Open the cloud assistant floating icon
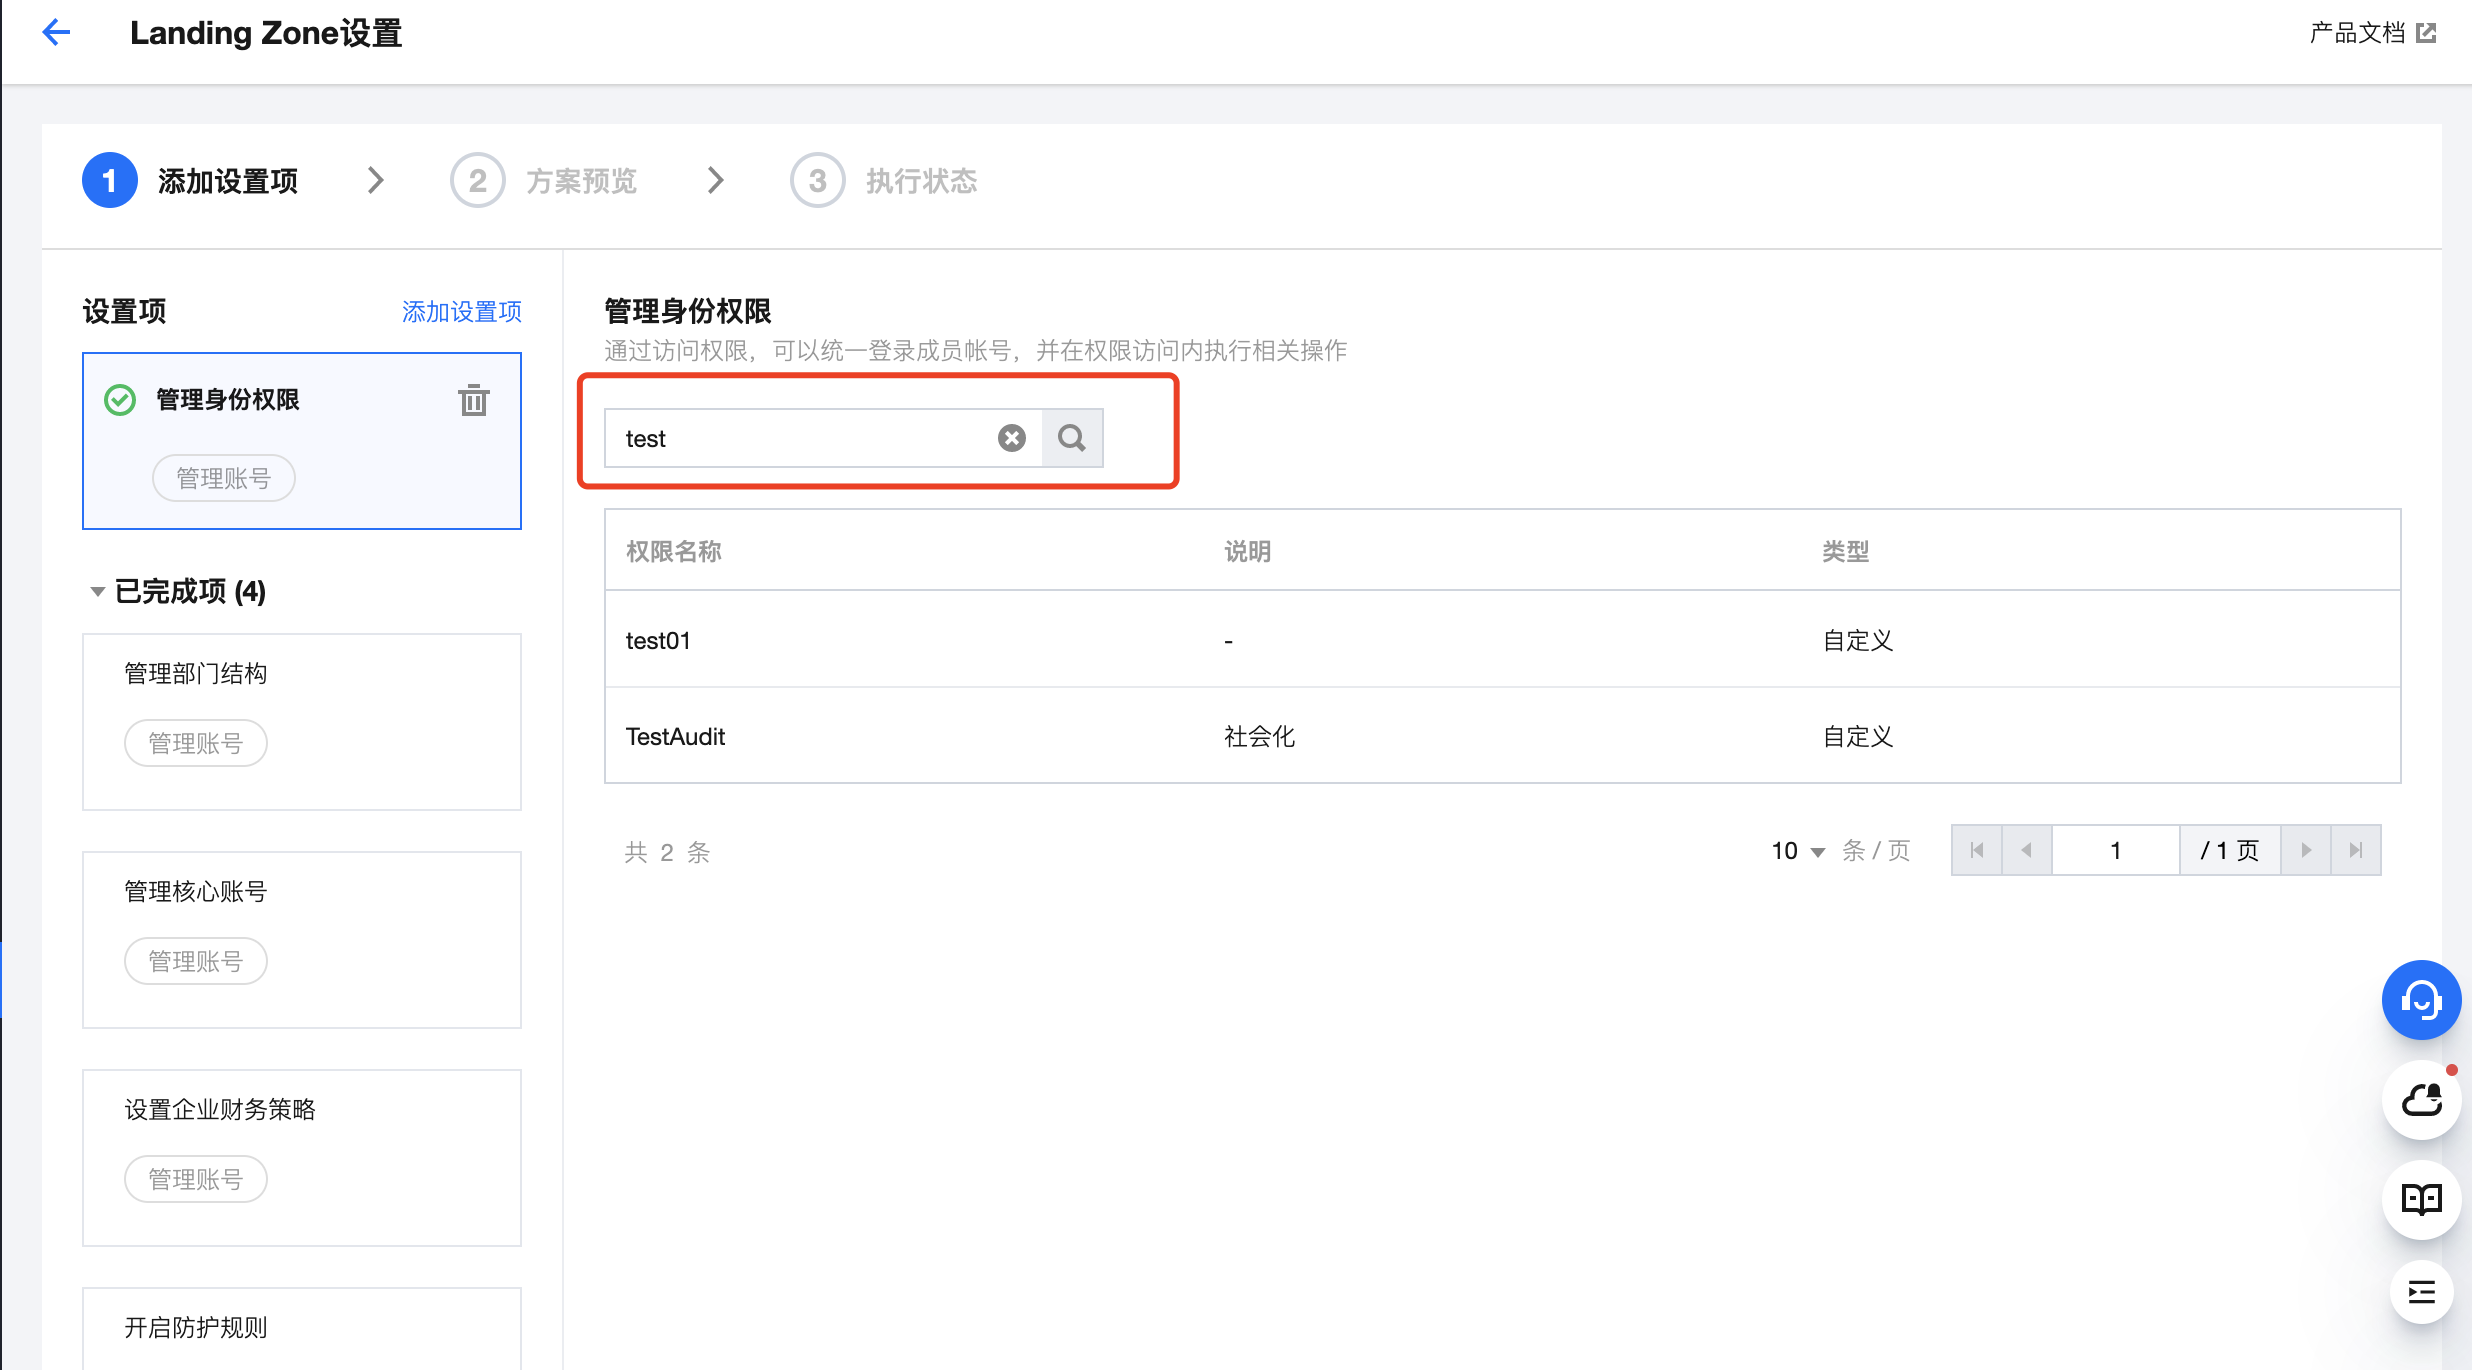Viewport: 2472px width, 1370px height. point(2420,1100)
